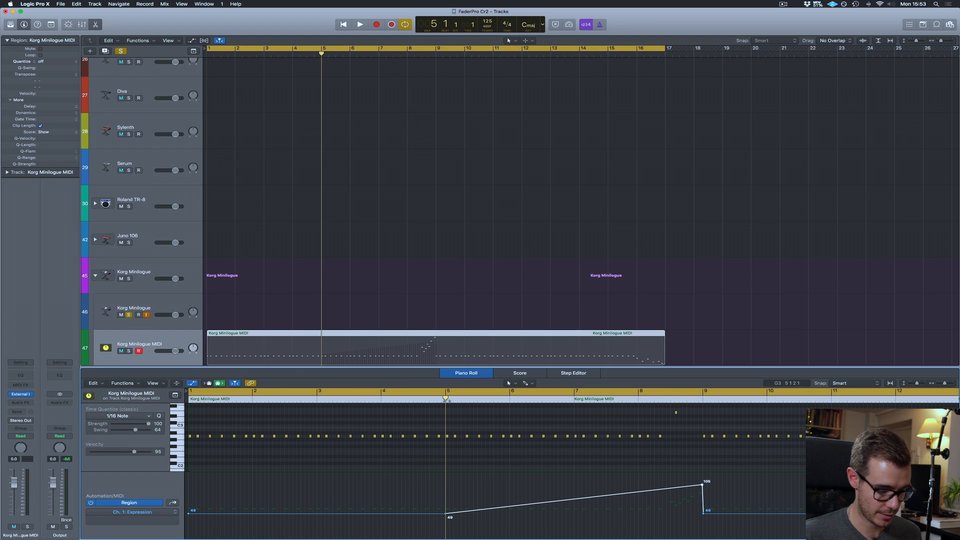Click Read automation on Korg channel strip
Screen dimensions: 960x540
(x=20, y=436)
